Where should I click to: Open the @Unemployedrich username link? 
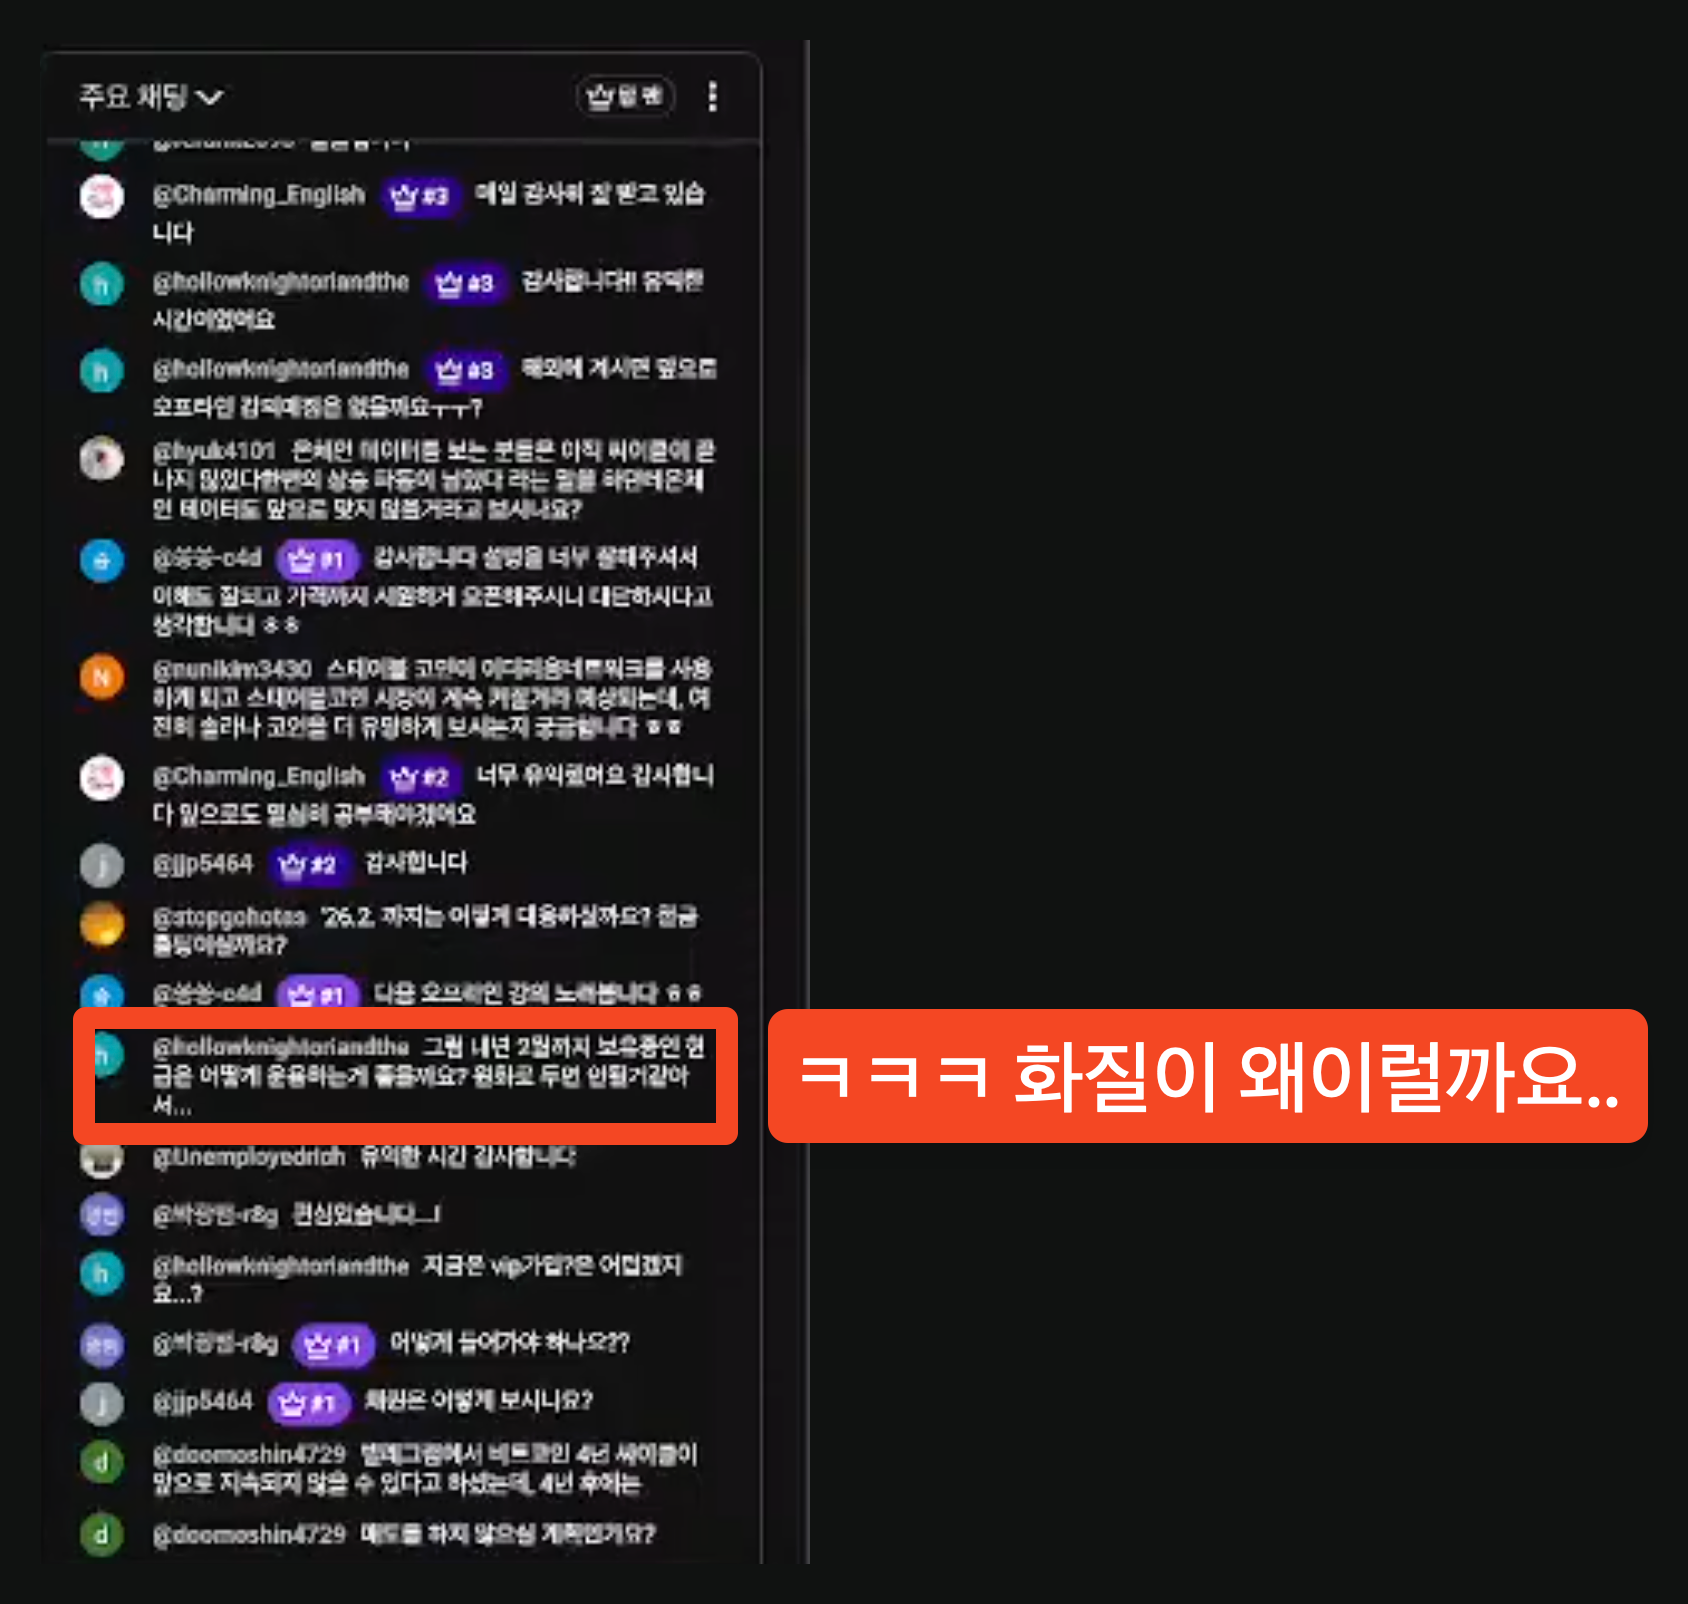249,1158
